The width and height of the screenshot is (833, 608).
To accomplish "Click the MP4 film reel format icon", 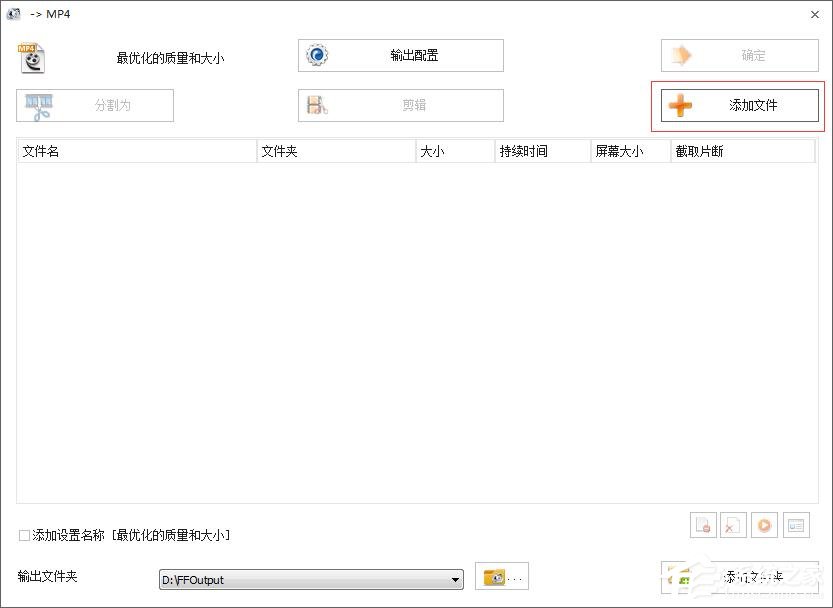I will pyautogui.click(x=32, y=57).
